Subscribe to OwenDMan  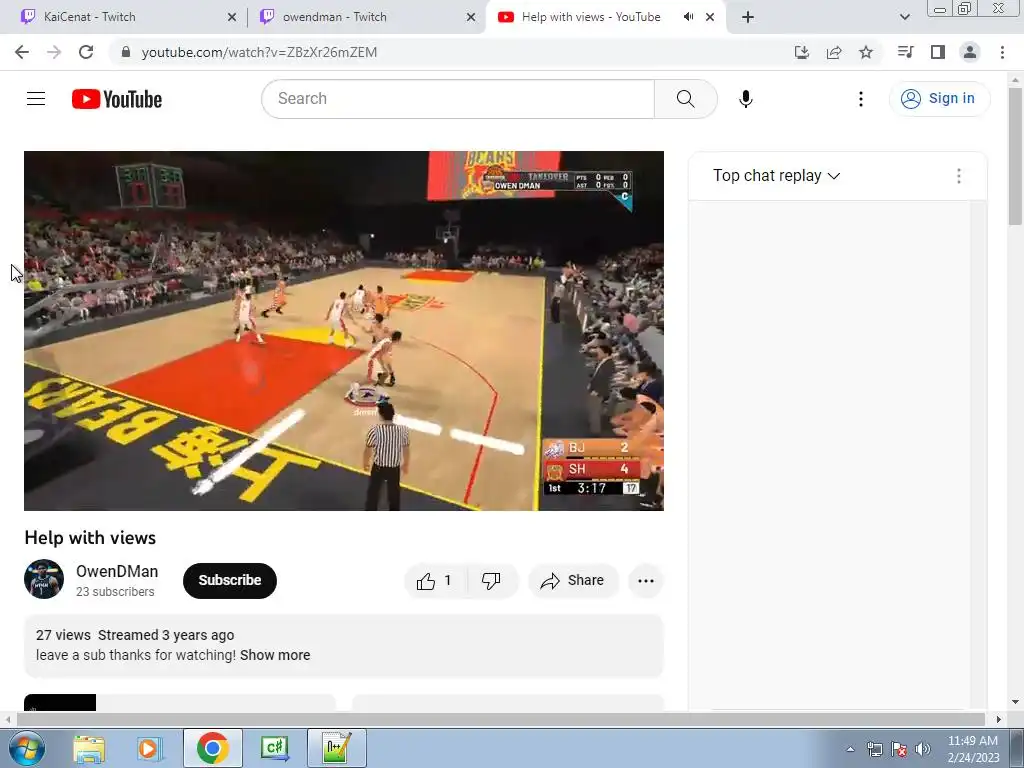(230, 581)
